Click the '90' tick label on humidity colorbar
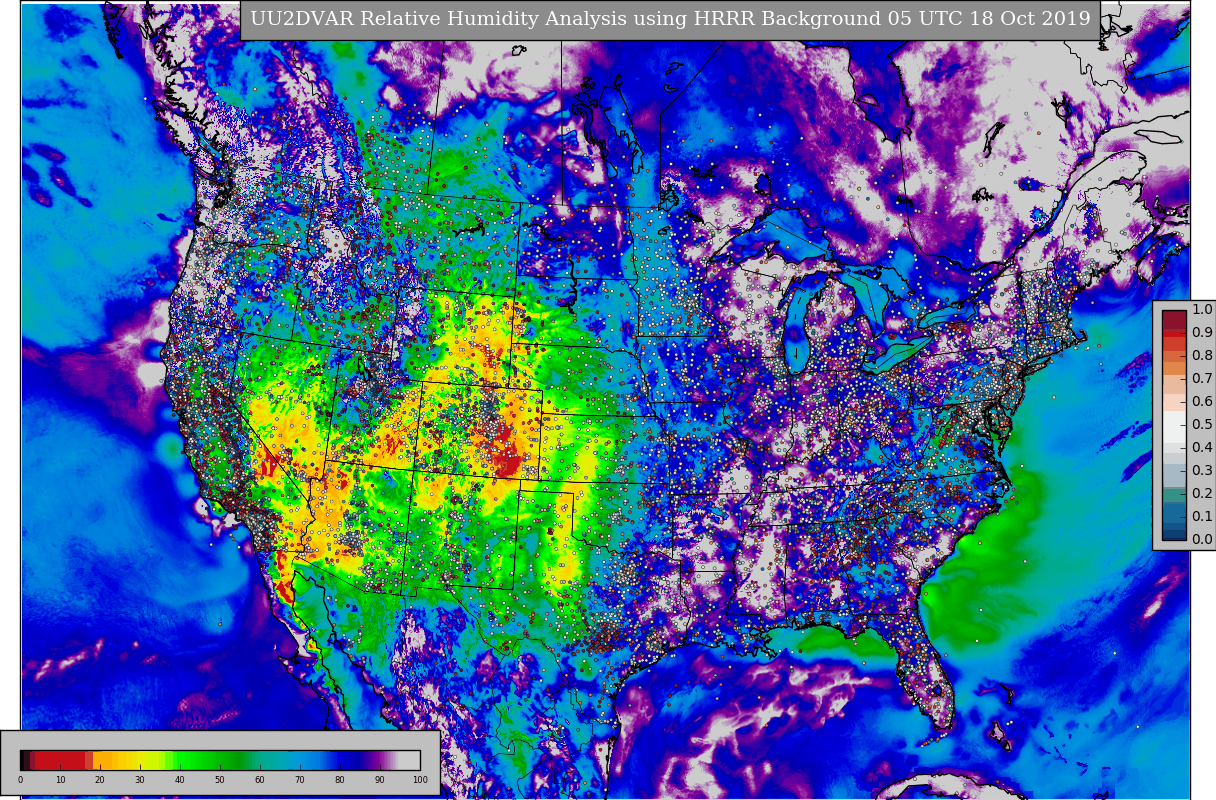 click(380, 780)
